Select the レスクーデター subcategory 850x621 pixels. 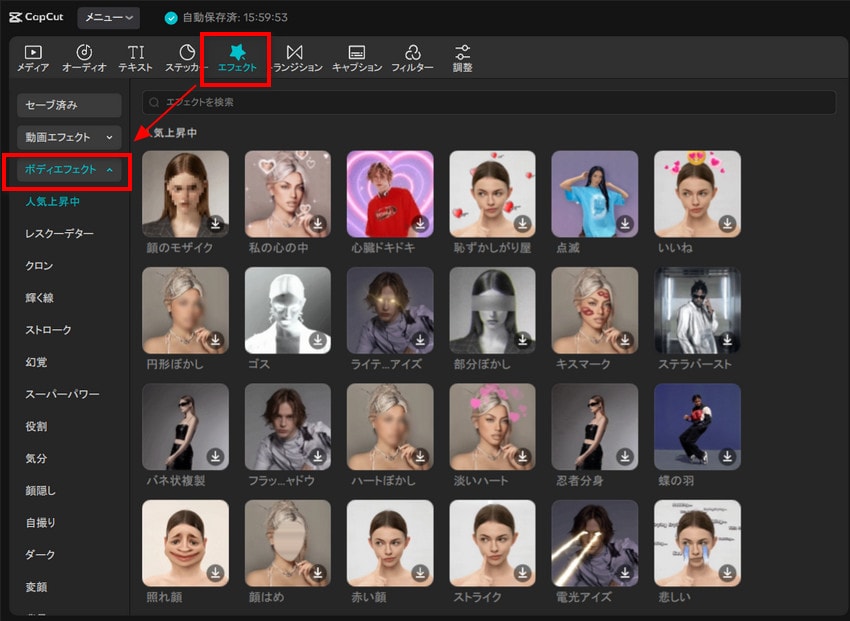(60, 234)
